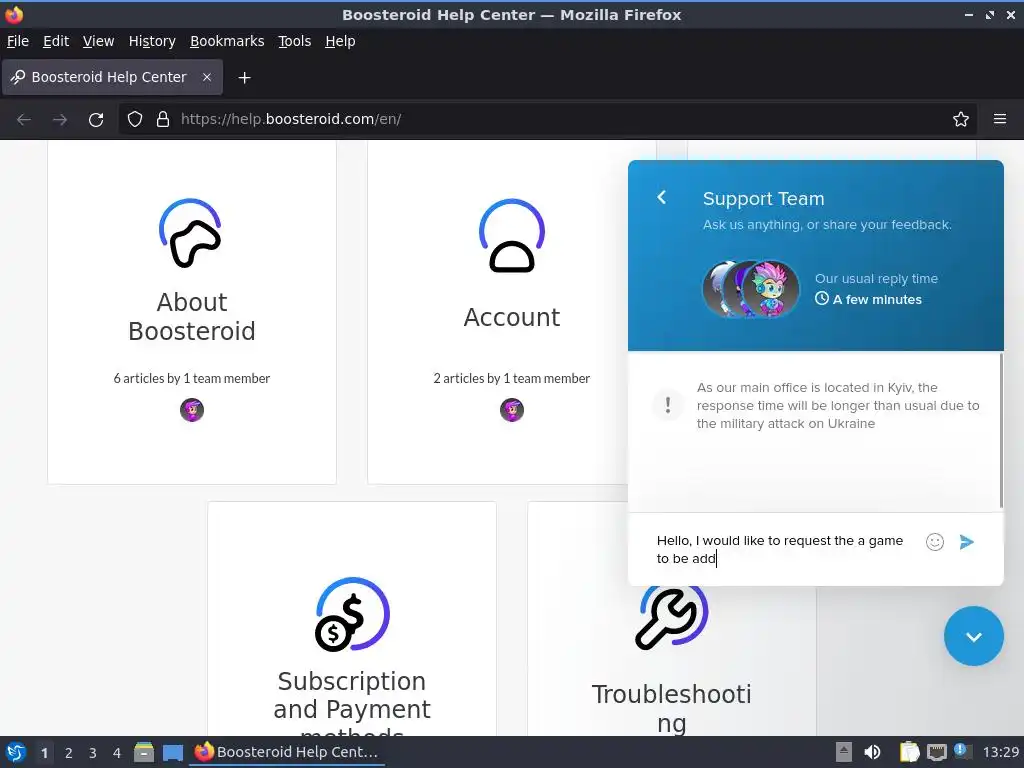Click the 13:29 clock in tray
The height and width of the screenshot is (768, 1024).
click(1000, 752)
